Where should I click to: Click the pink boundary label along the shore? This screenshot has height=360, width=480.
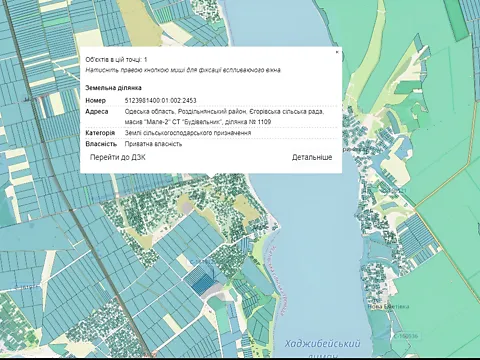pyautogui.click(x=276, y=281)
